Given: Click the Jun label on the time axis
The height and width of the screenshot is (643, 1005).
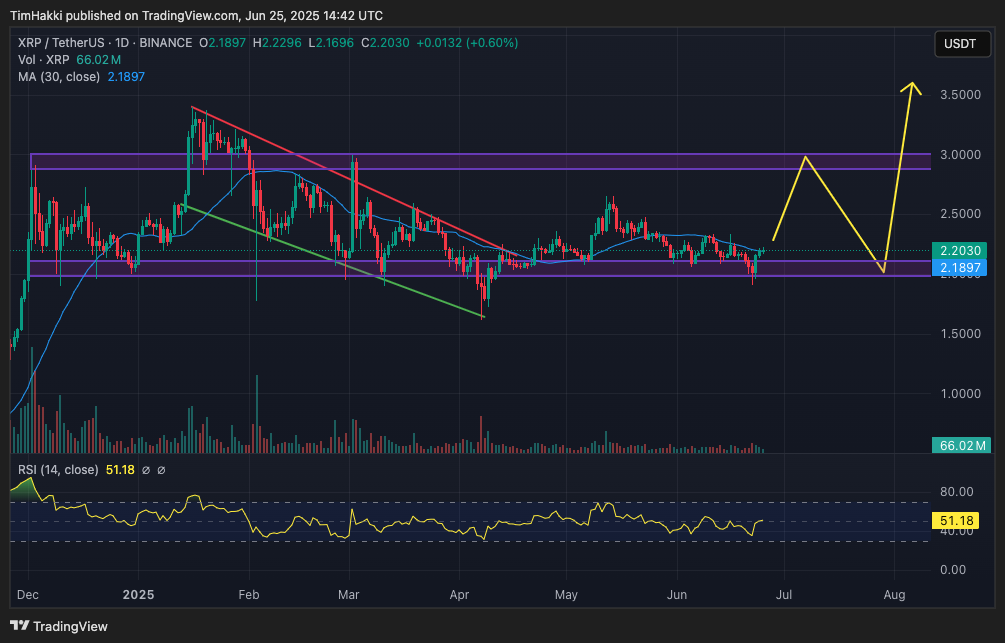Looking at the screenshot, I should pyautogui.click(x=677, y=595).
